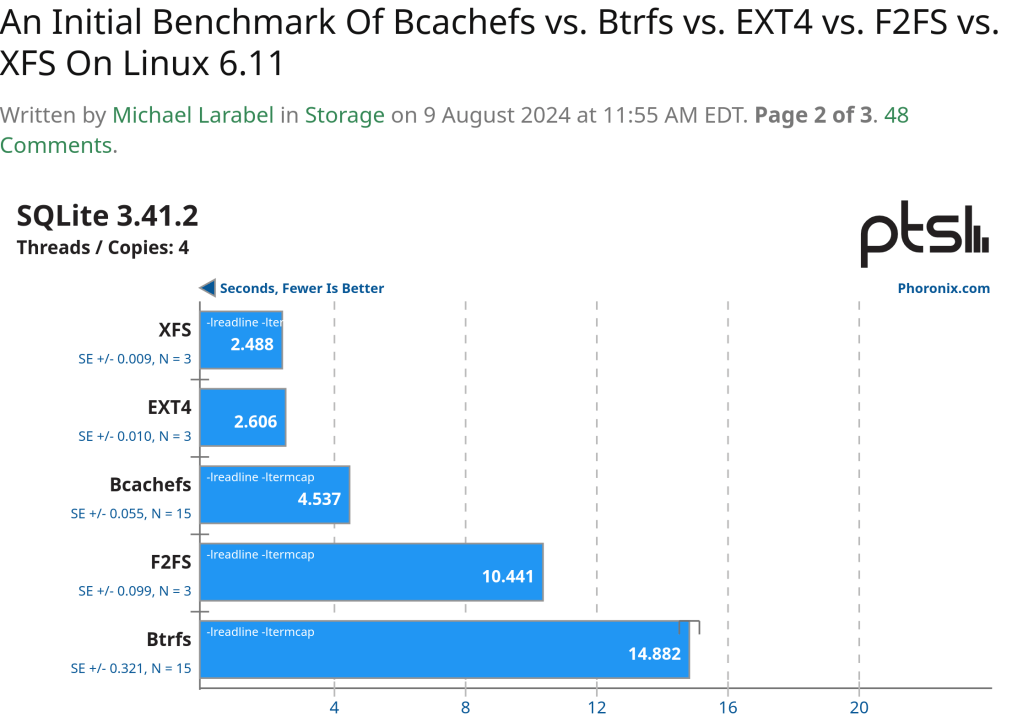Click the XFS 2.488 bar
The width and height of the screenshot is (1023, 728).
click(x=242, y=340)
